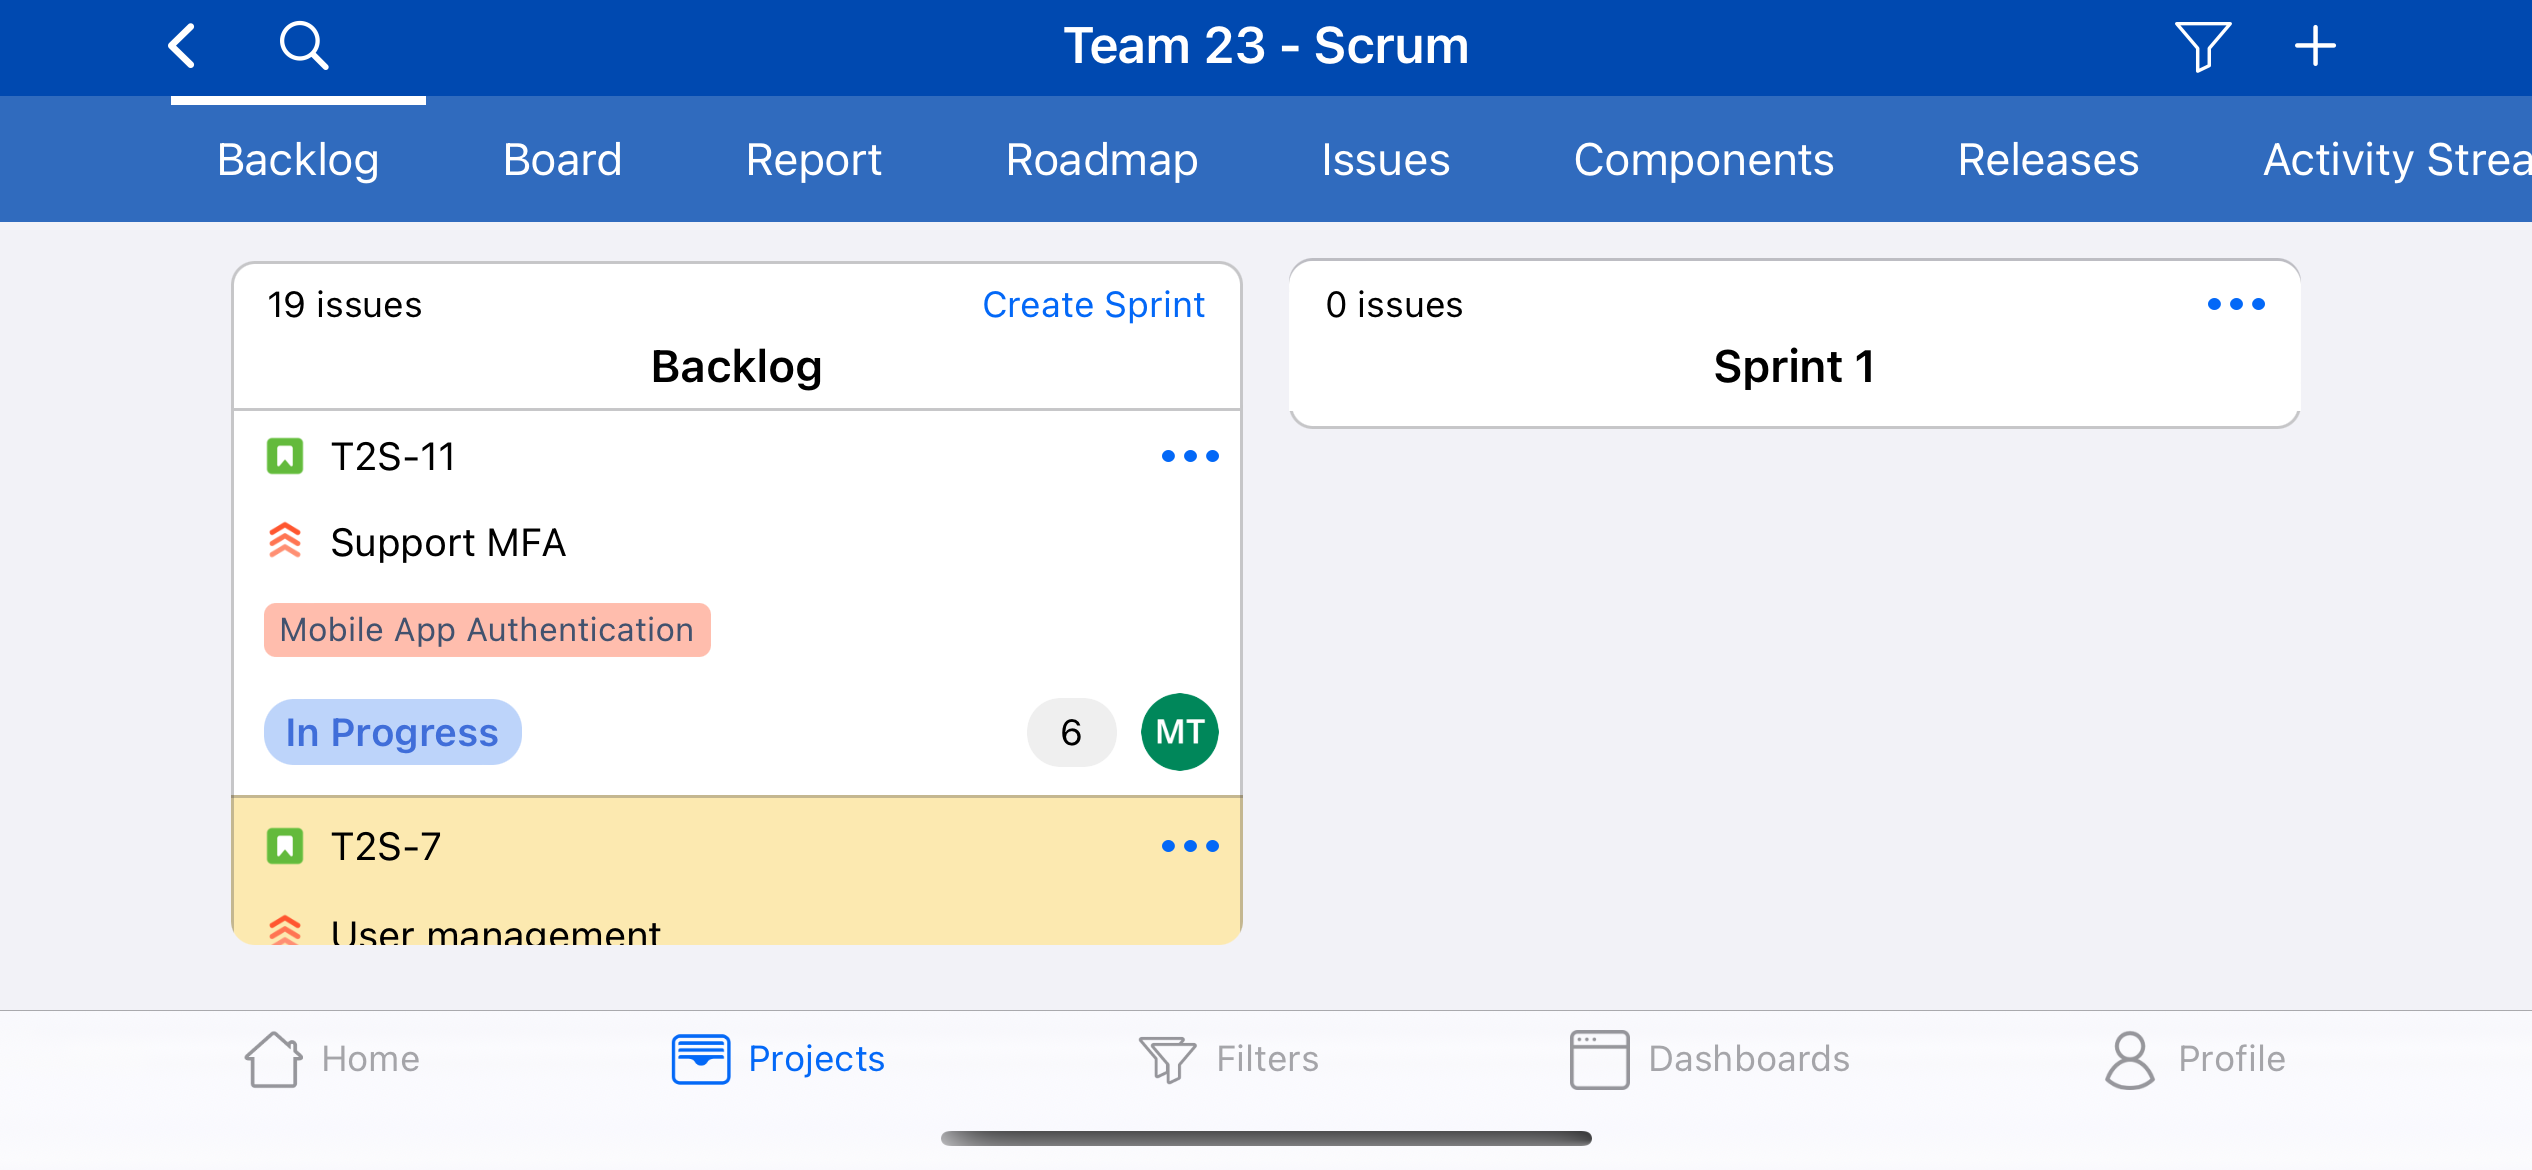This screenshot has height=1170, width=2532.
Task: Tap the plus icon to add issue
Action: coord(2315,46)
